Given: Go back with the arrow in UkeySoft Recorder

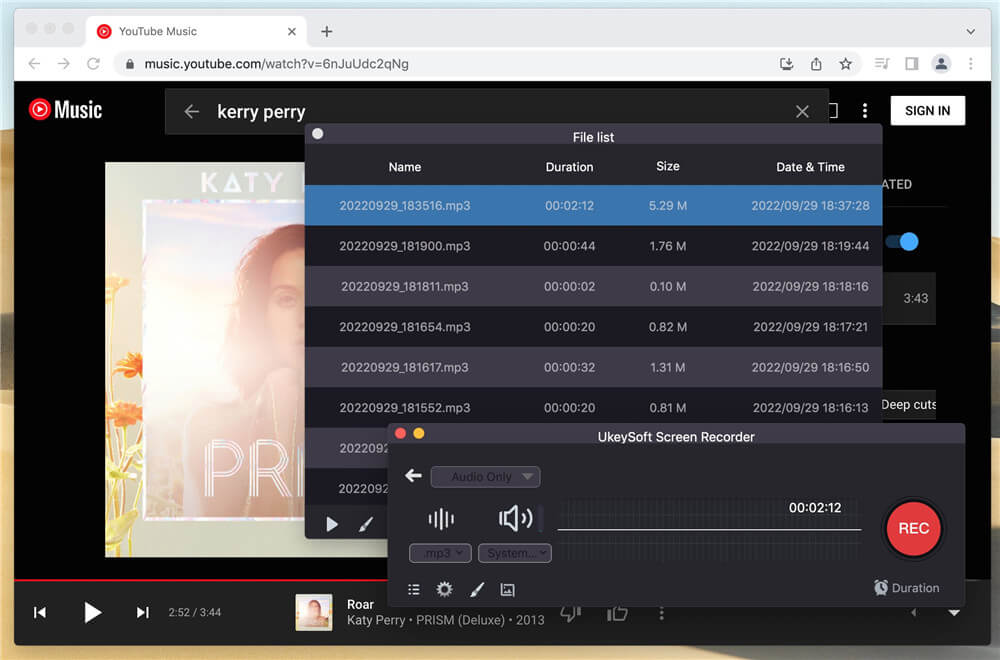Looking at the screenshot, I should [x=413, y=476].
